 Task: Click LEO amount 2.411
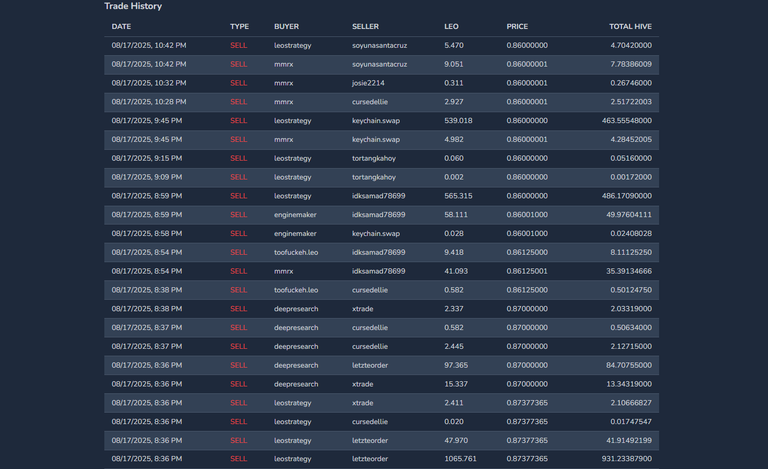(x=454, y=403)
